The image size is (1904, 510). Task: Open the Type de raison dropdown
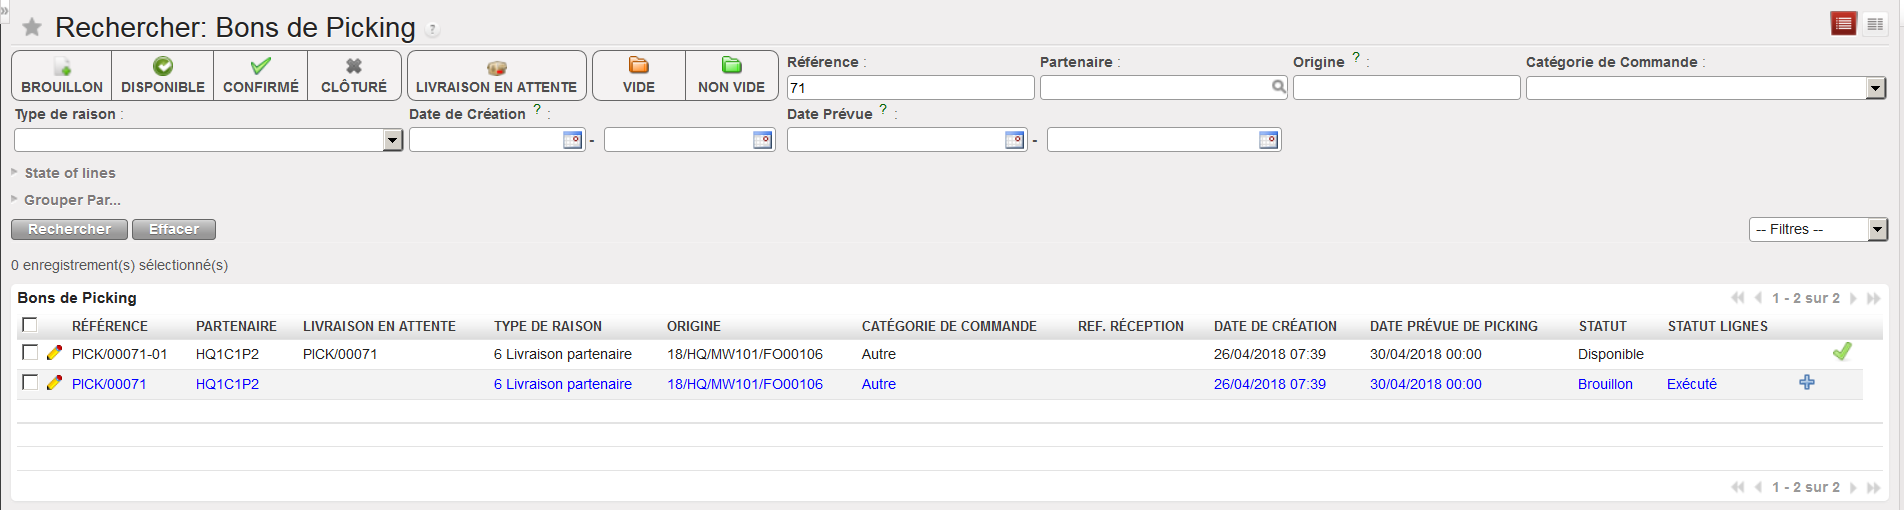pos(392,140)
